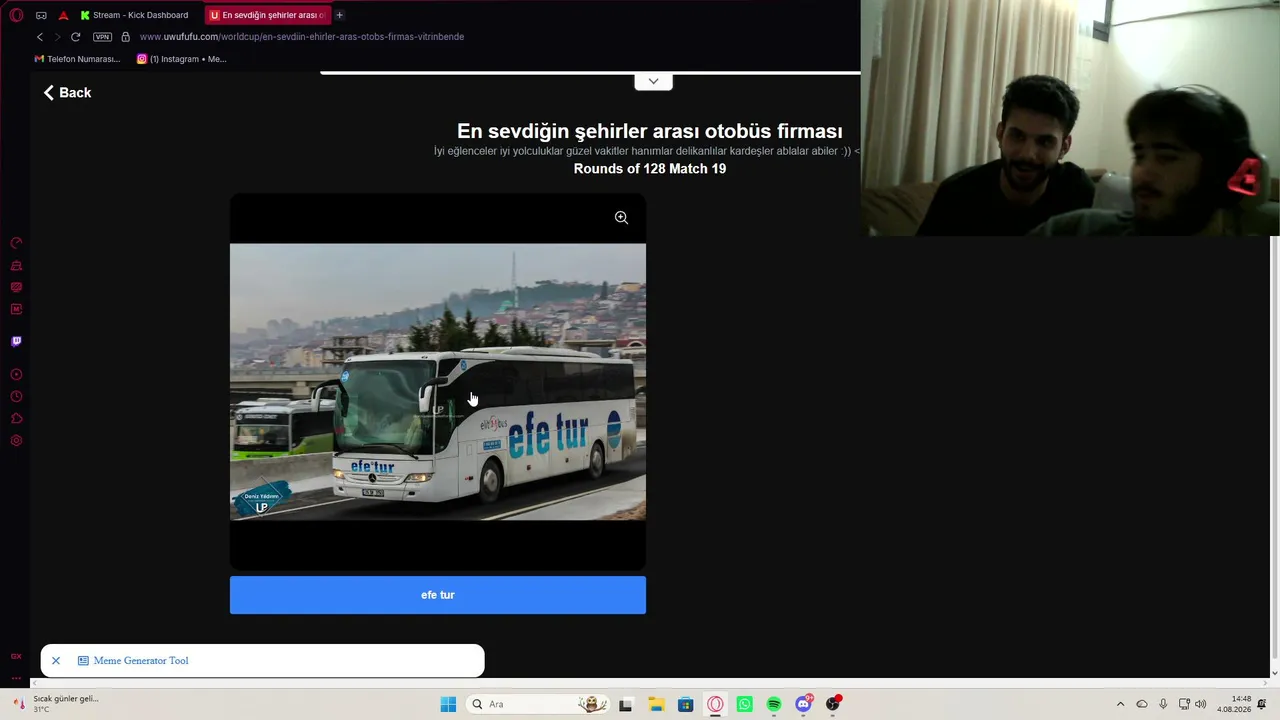Switch to Opera GX on taskbar
Image resolution: width=1280 pixels, height=720 pixels.
point(715,704)
